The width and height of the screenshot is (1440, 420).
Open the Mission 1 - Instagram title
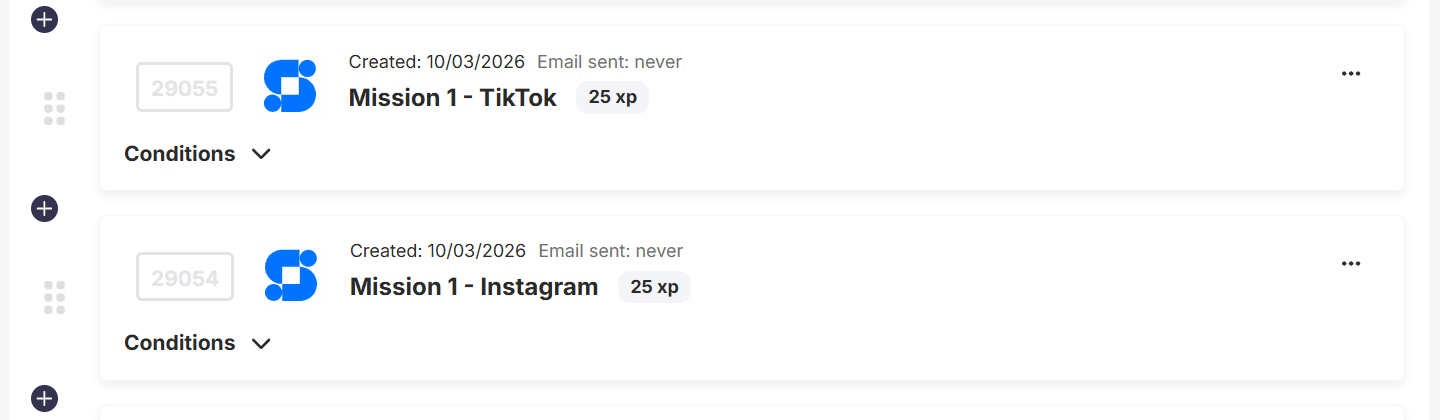point(474,287)
